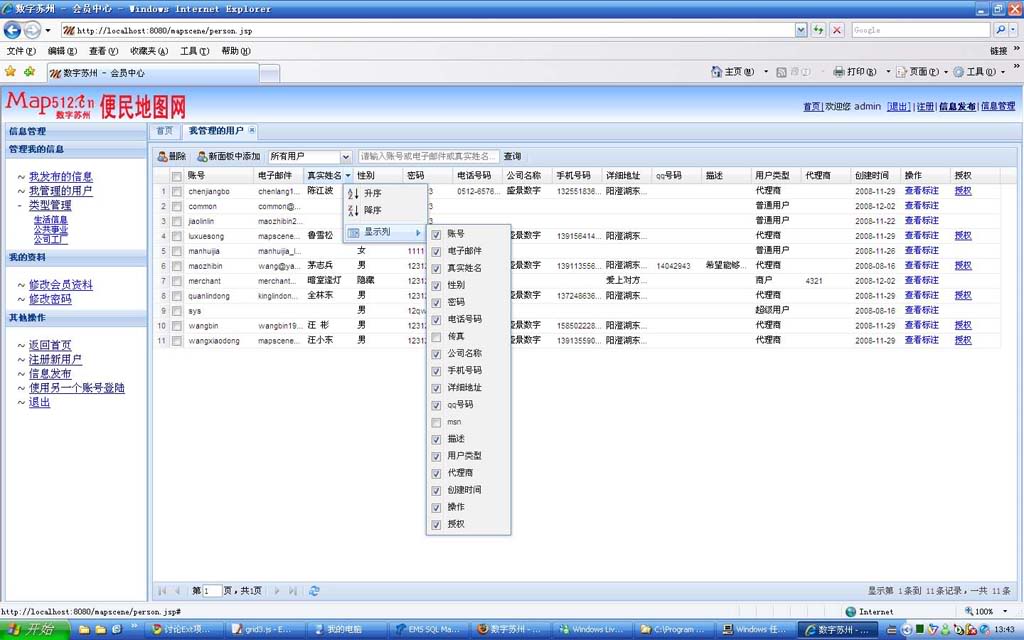1024x640 pixels.
Task: Click the grid refresh icon in paging bar
Action: (314, 590)
